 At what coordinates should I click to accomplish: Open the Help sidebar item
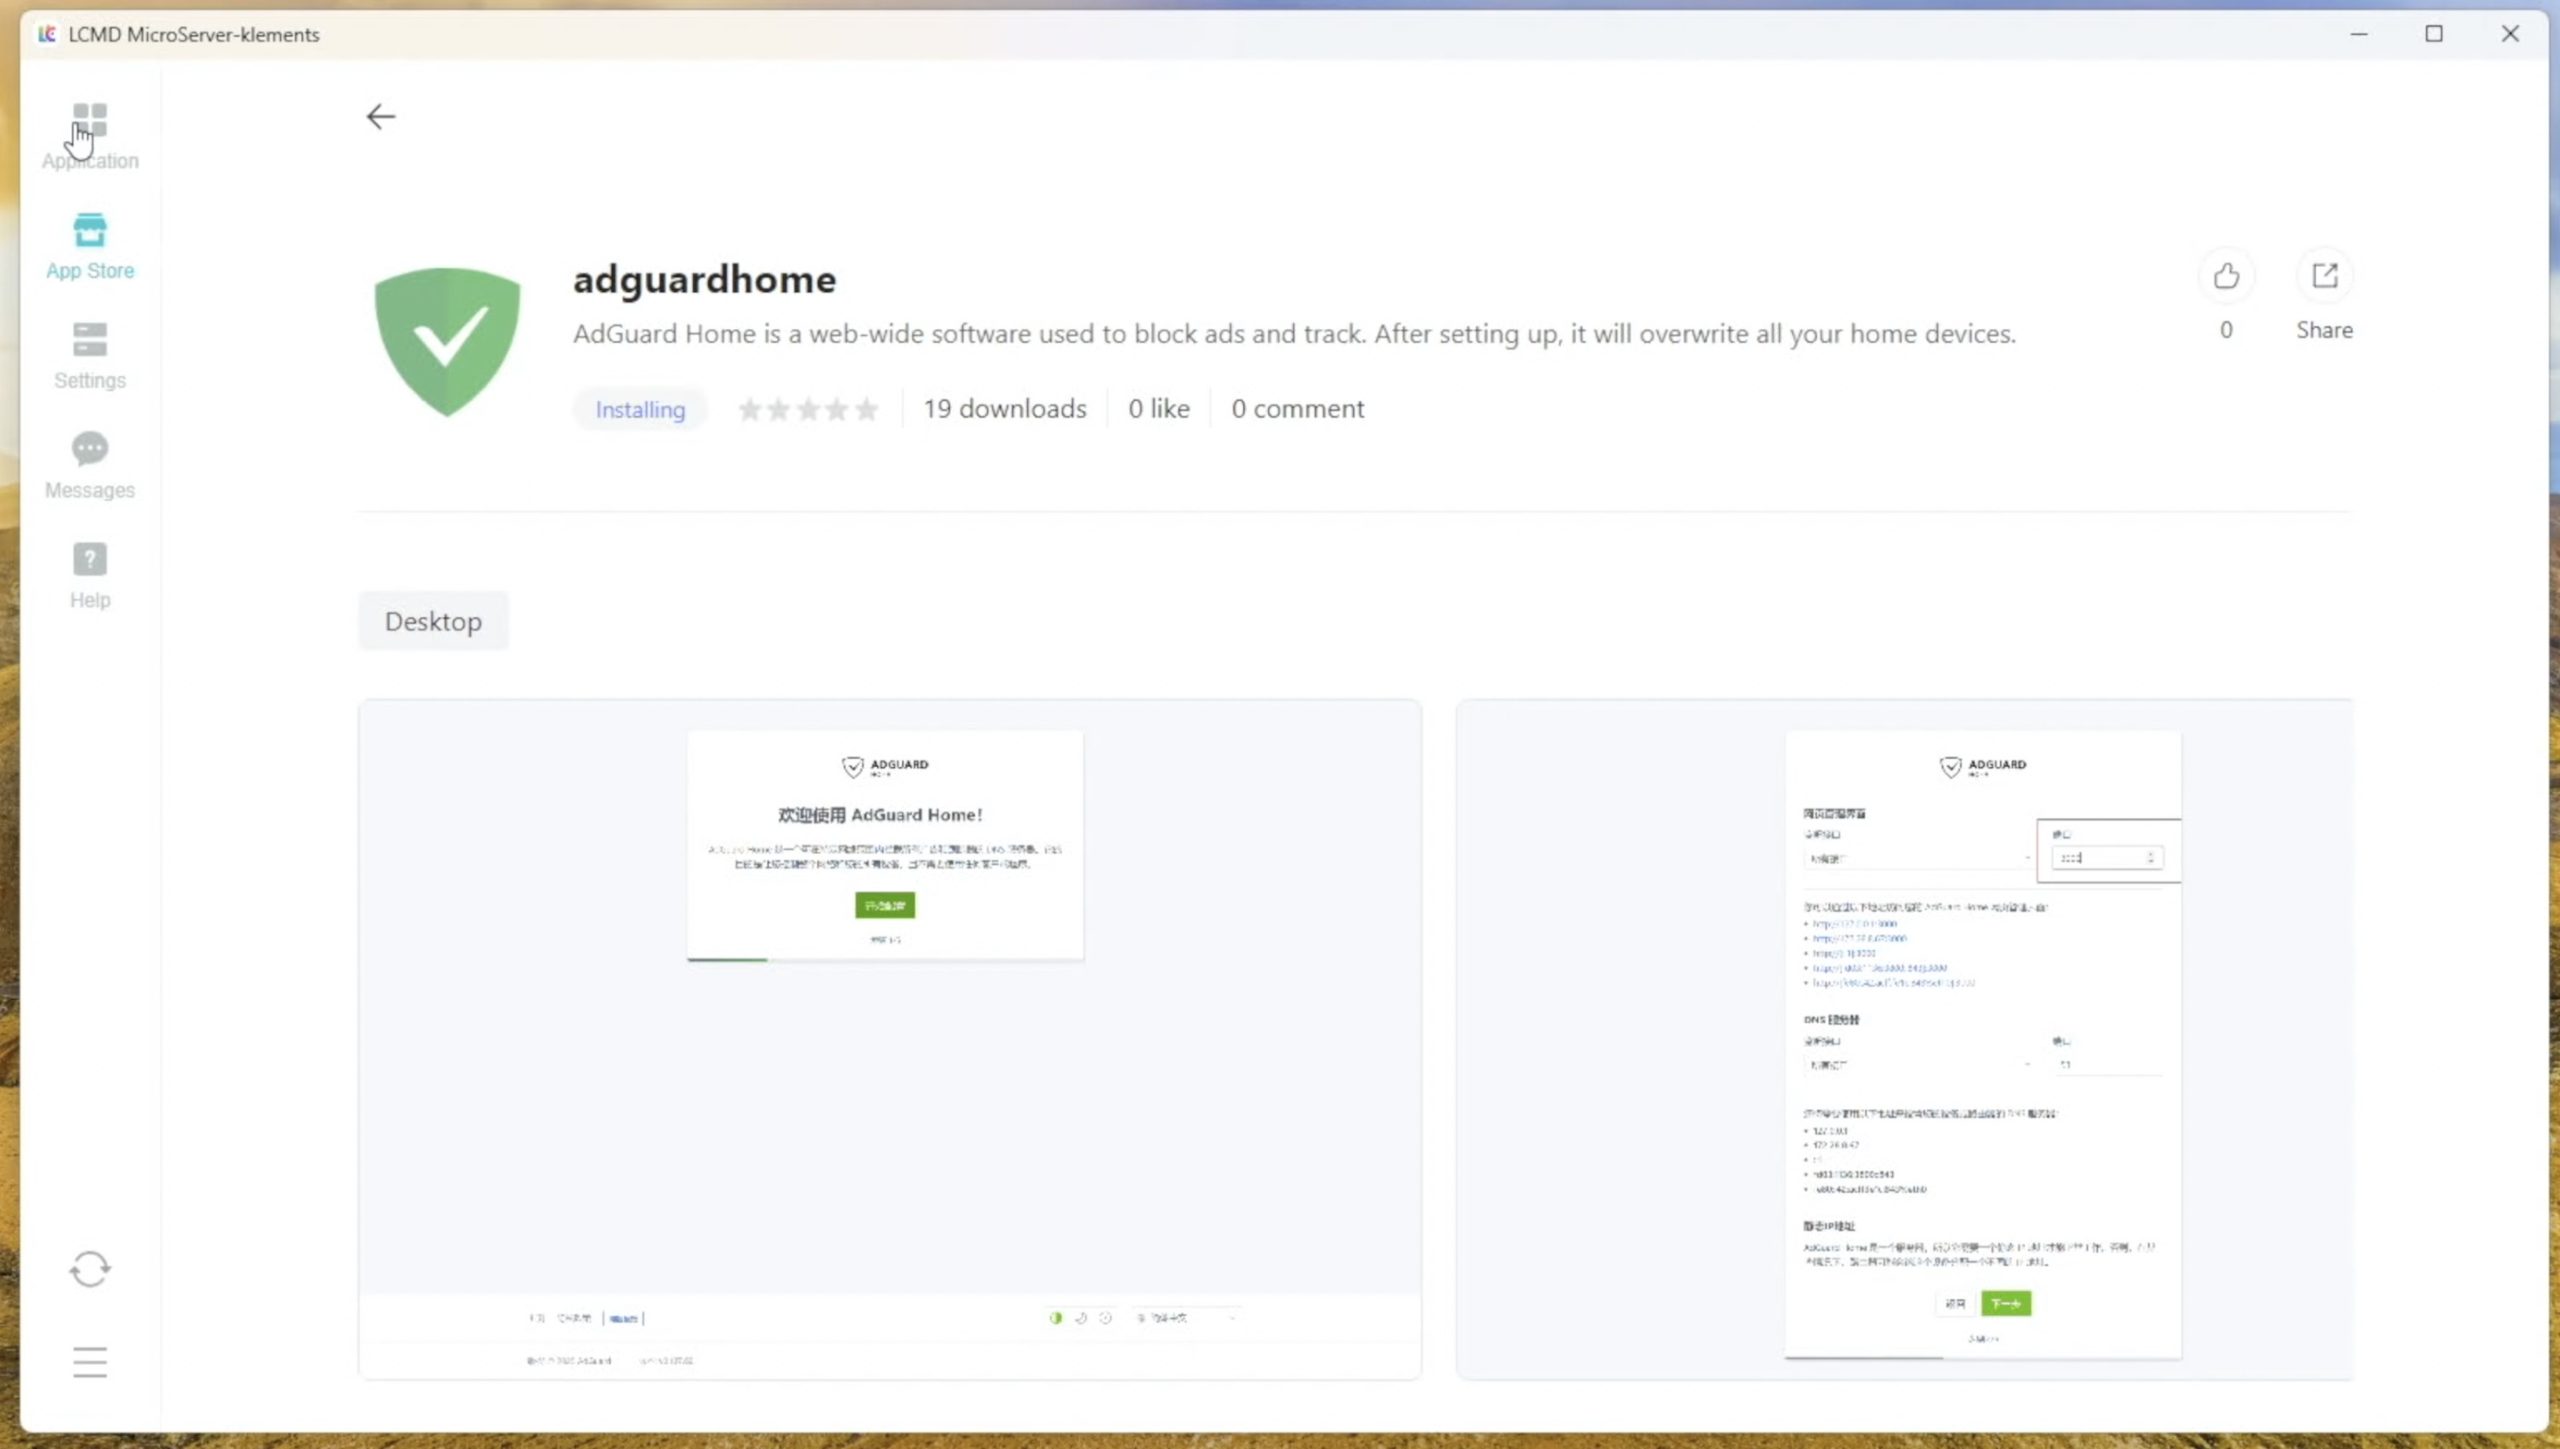click(90, 576)
